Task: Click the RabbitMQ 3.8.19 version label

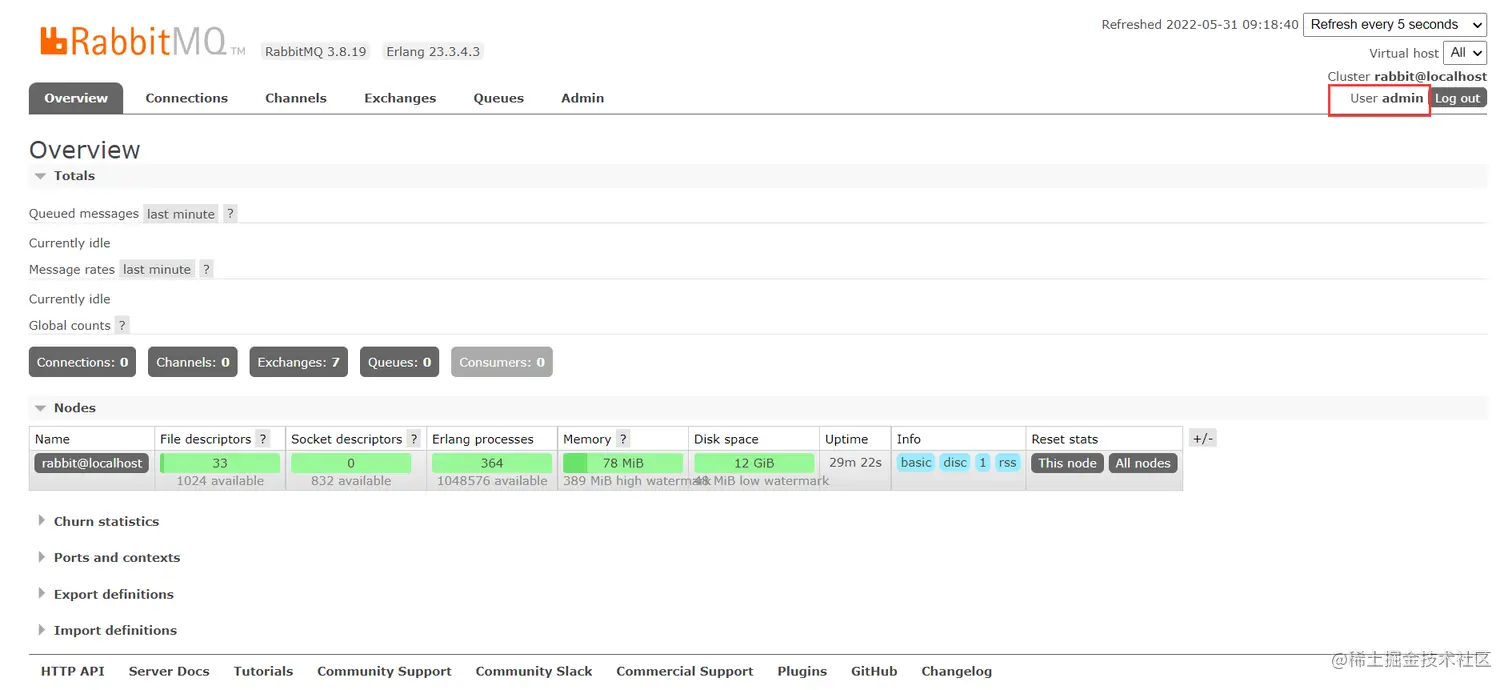Action: (x=316, y=51)
